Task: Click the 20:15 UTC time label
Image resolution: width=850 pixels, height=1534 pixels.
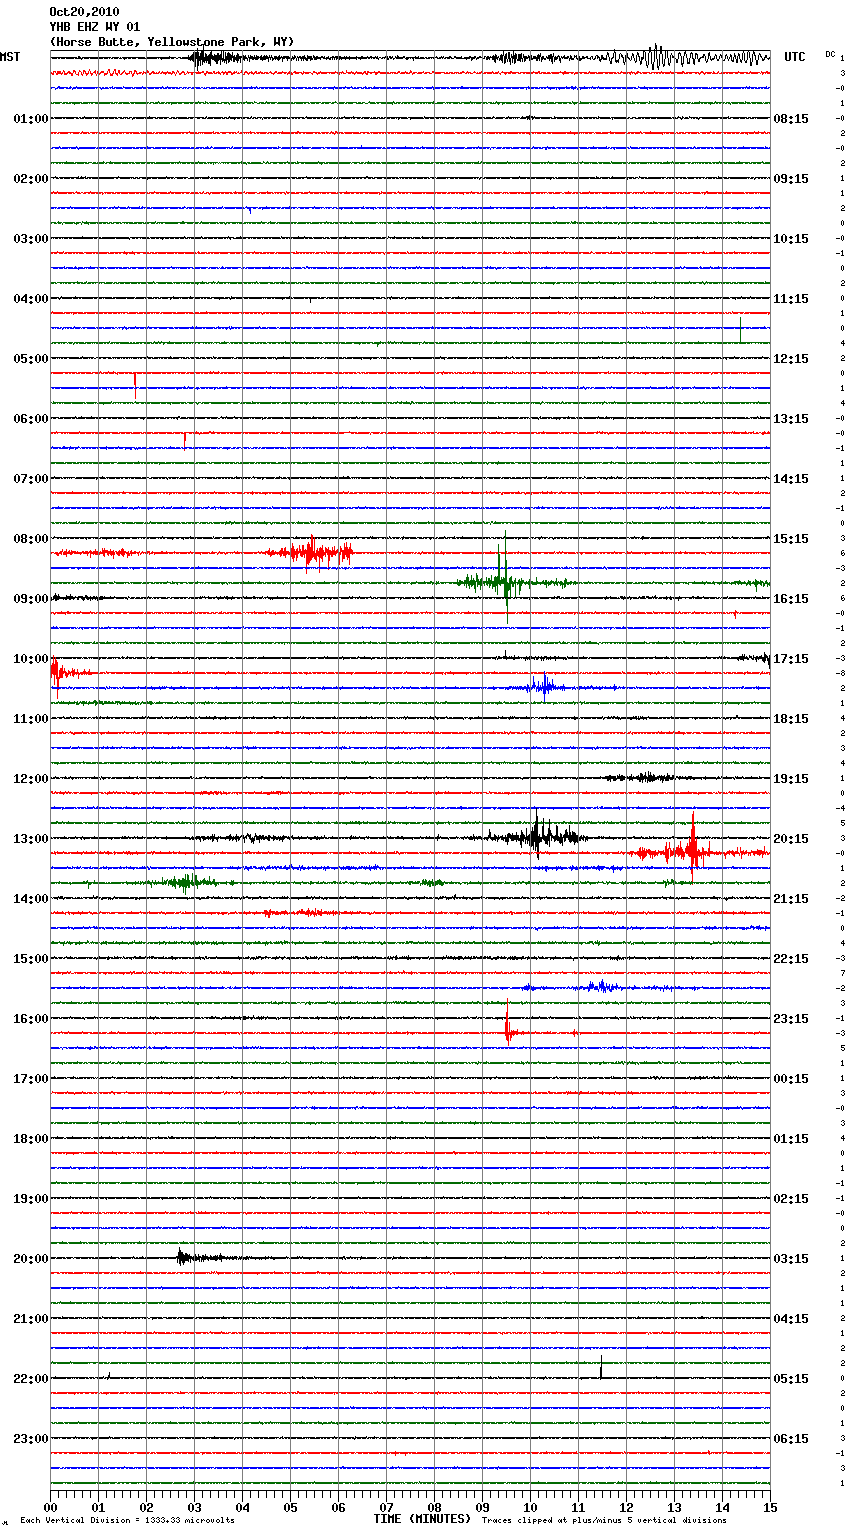Action: pos(791,839)
